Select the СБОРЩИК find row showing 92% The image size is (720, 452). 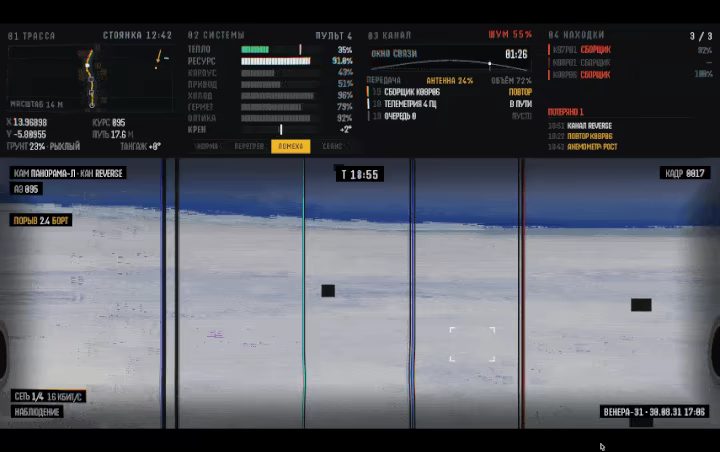pos(630,50)
